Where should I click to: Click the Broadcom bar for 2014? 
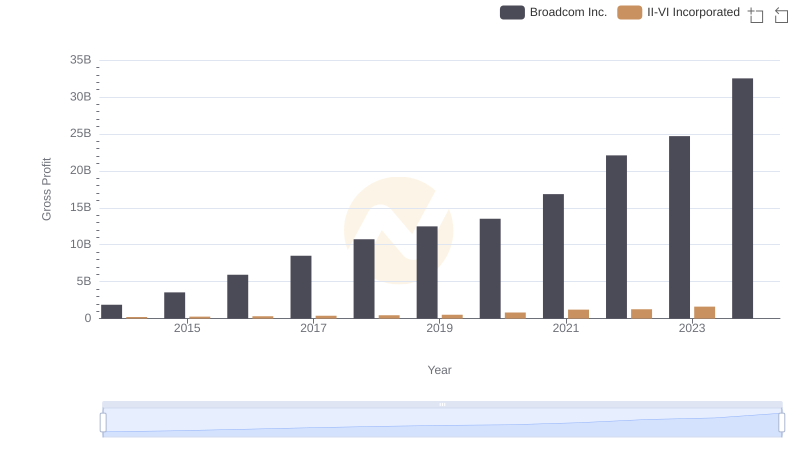pyautogui.click(x=112, y=312)
